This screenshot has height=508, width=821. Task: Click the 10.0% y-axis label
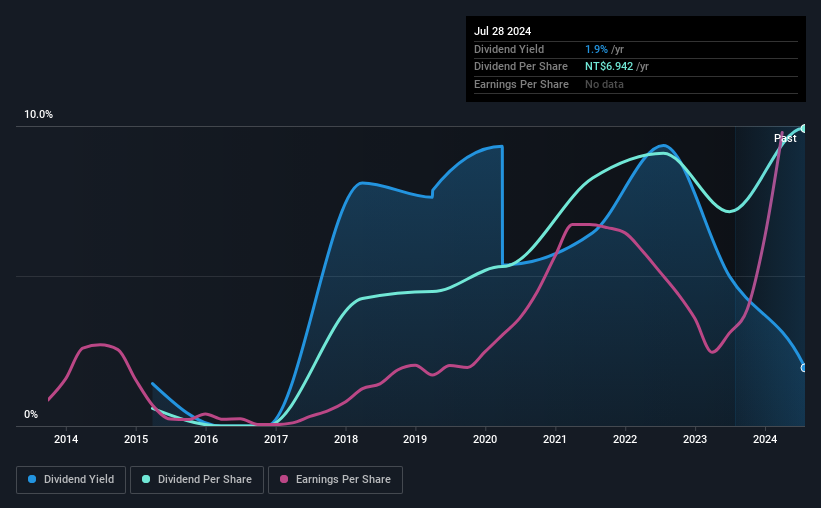pyautogui.click(x=39, y=114)
